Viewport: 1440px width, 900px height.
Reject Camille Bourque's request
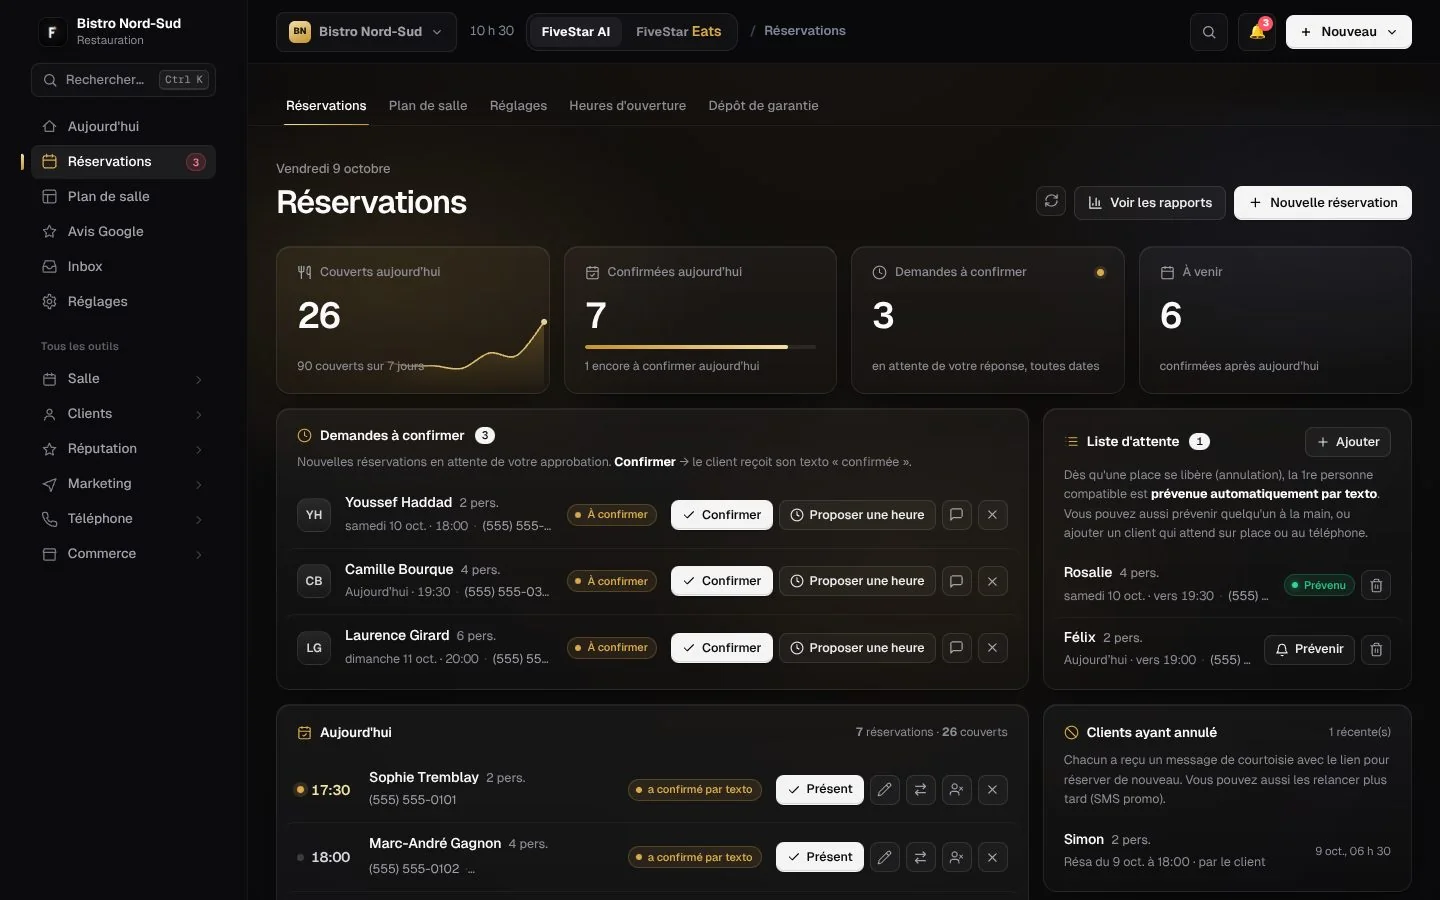992,581
